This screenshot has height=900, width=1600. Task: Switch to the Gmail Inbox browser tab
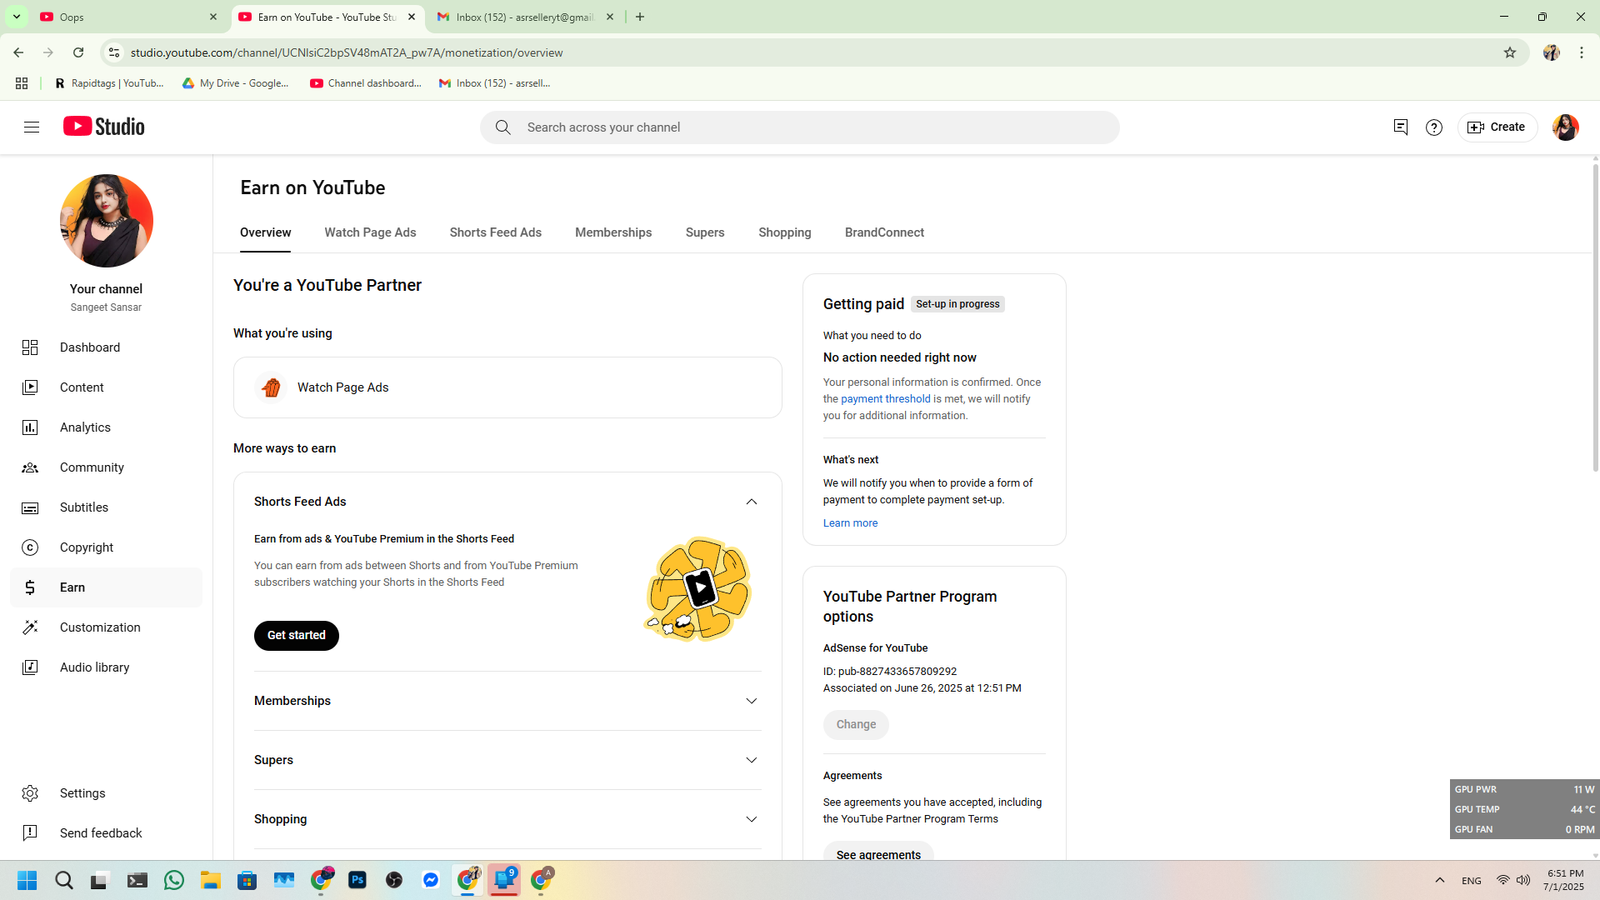pos(525,17)
